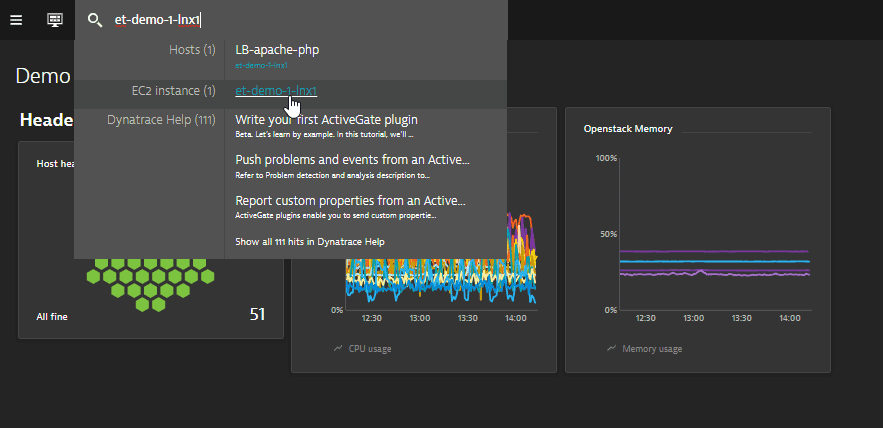This screenshot has height=428, width=883.
Task: Click the host health honeycomb visualization
Action: (x=150, y=284)
